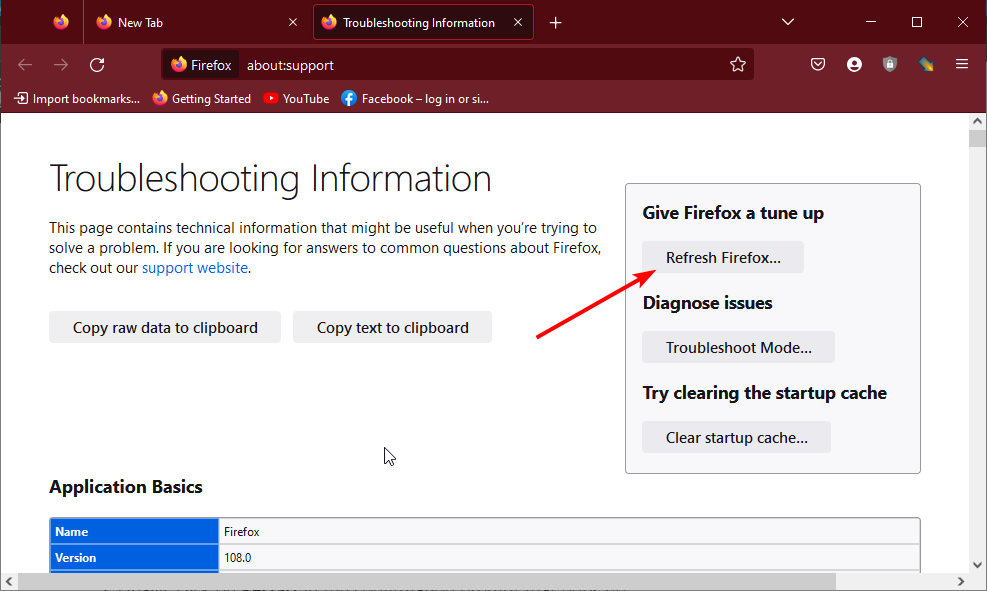
Task: Open the Firefox account menu
Action: 854,64
